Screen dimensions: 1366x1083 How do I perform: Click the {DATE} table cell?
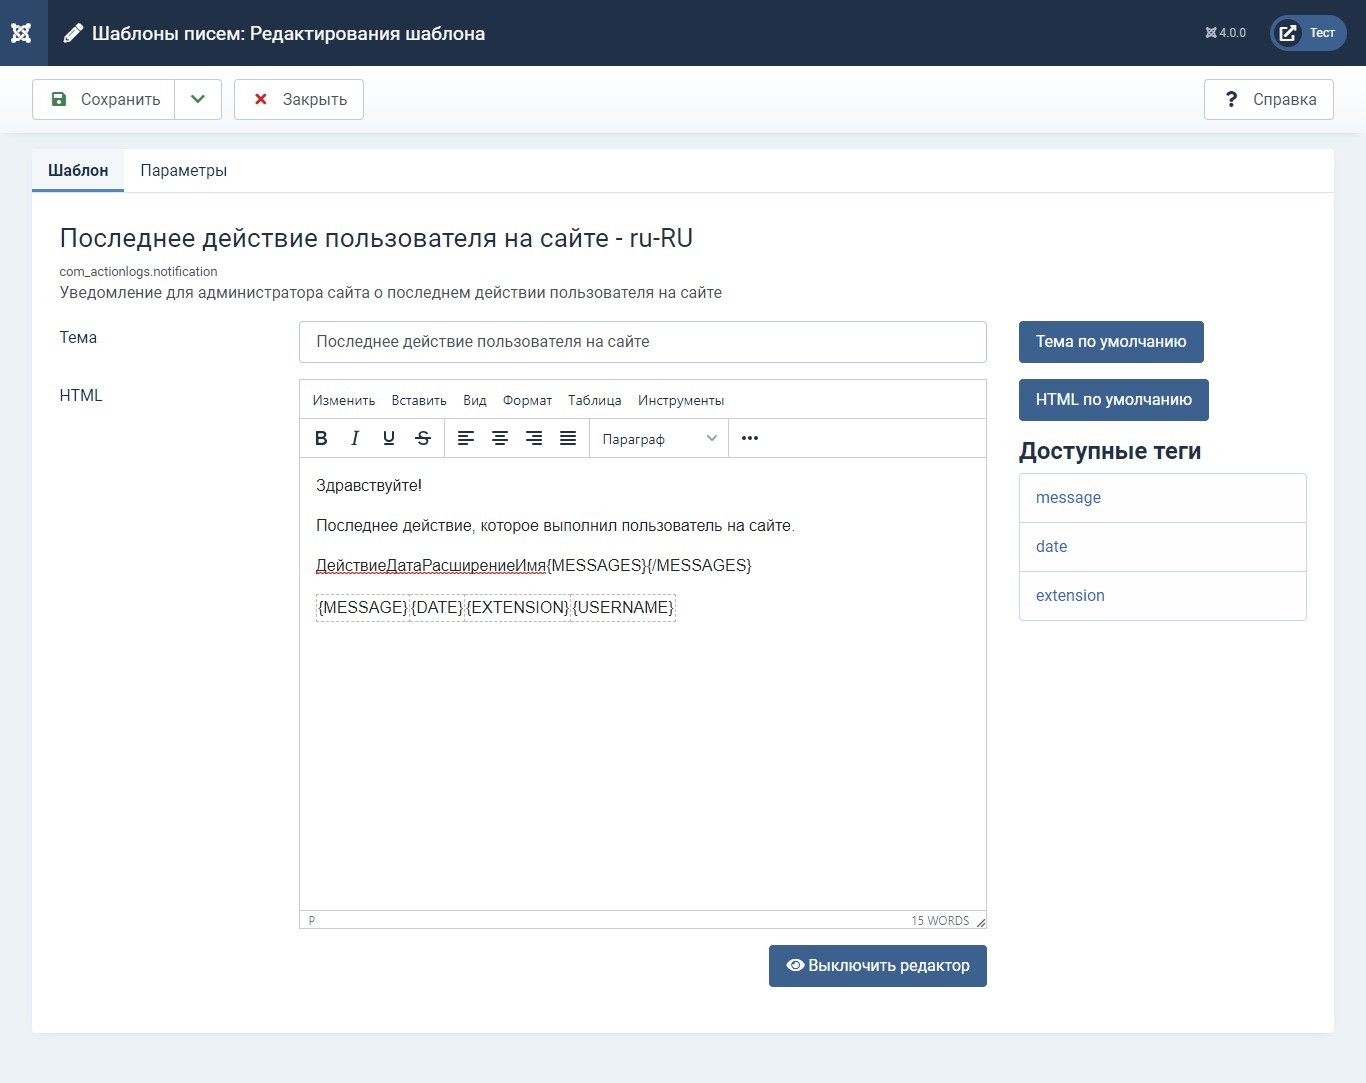[437, 607]
